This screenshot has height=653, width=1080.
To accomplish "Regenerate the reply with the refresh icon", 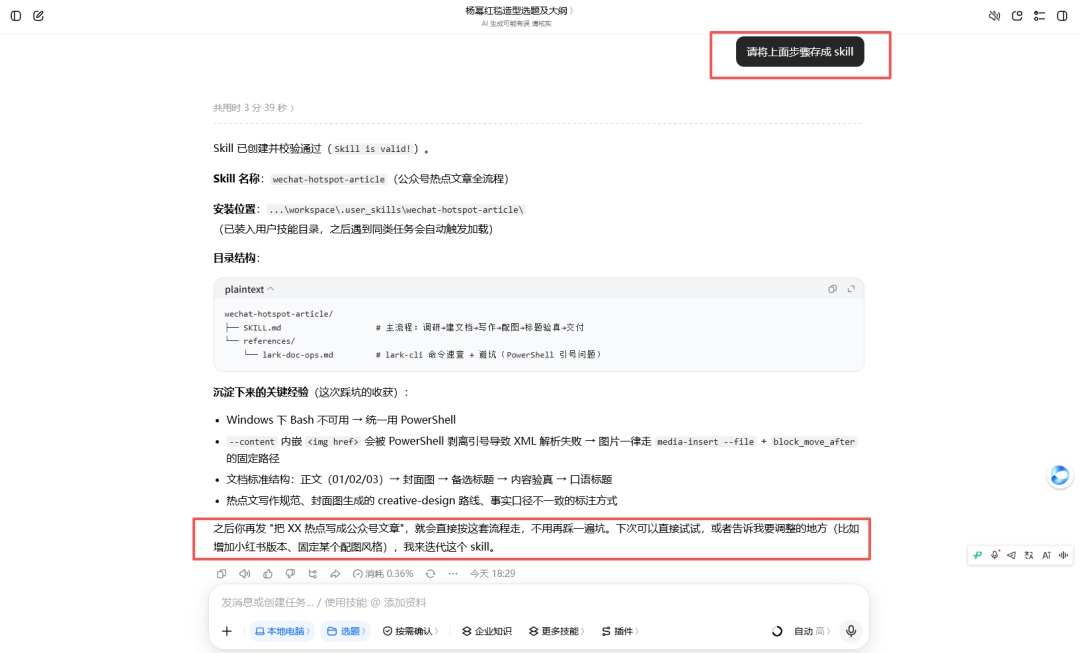I will click(x=430, y=573).
